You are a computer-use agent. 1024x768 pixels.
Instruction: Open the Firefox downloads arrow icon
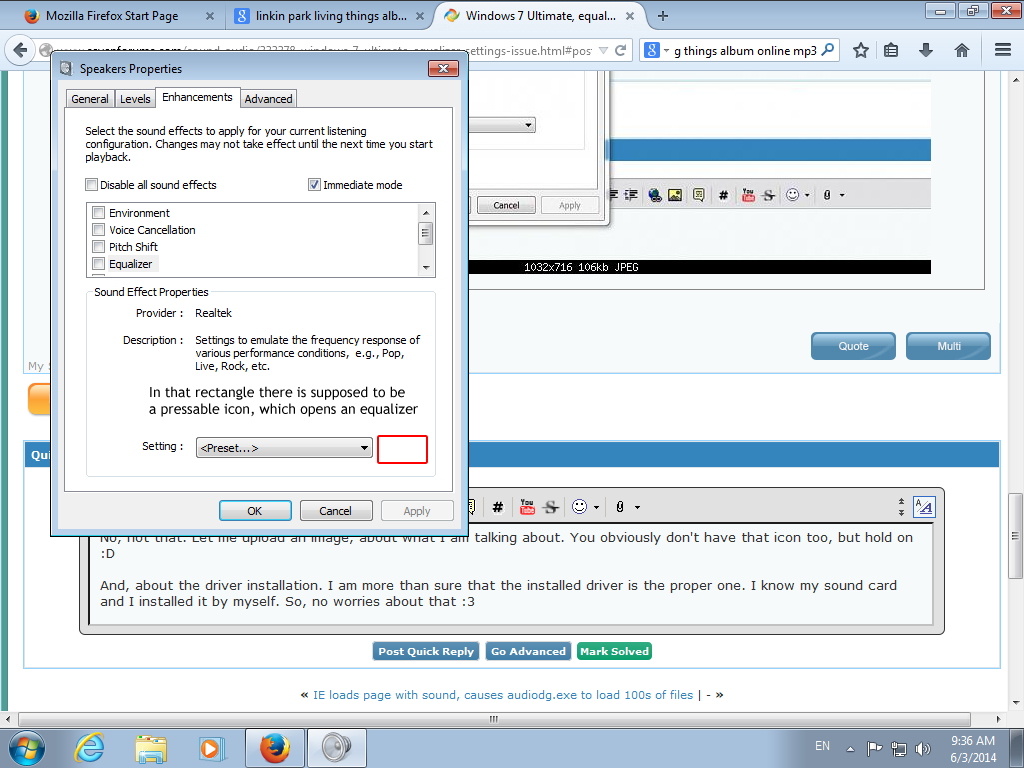925,50
